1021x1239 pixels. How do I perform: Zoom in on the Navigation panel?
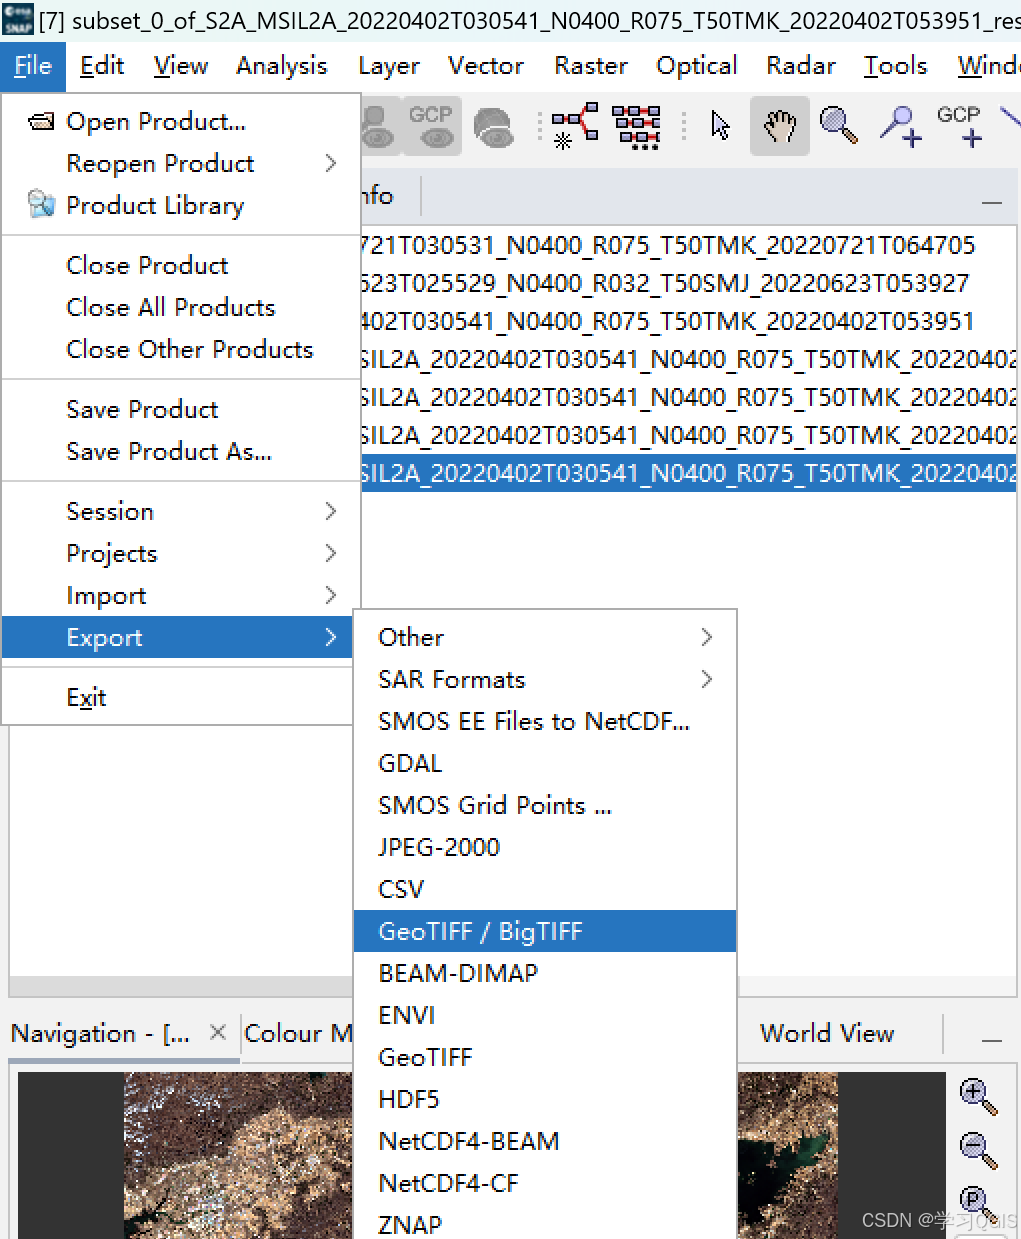(977, 1096)
